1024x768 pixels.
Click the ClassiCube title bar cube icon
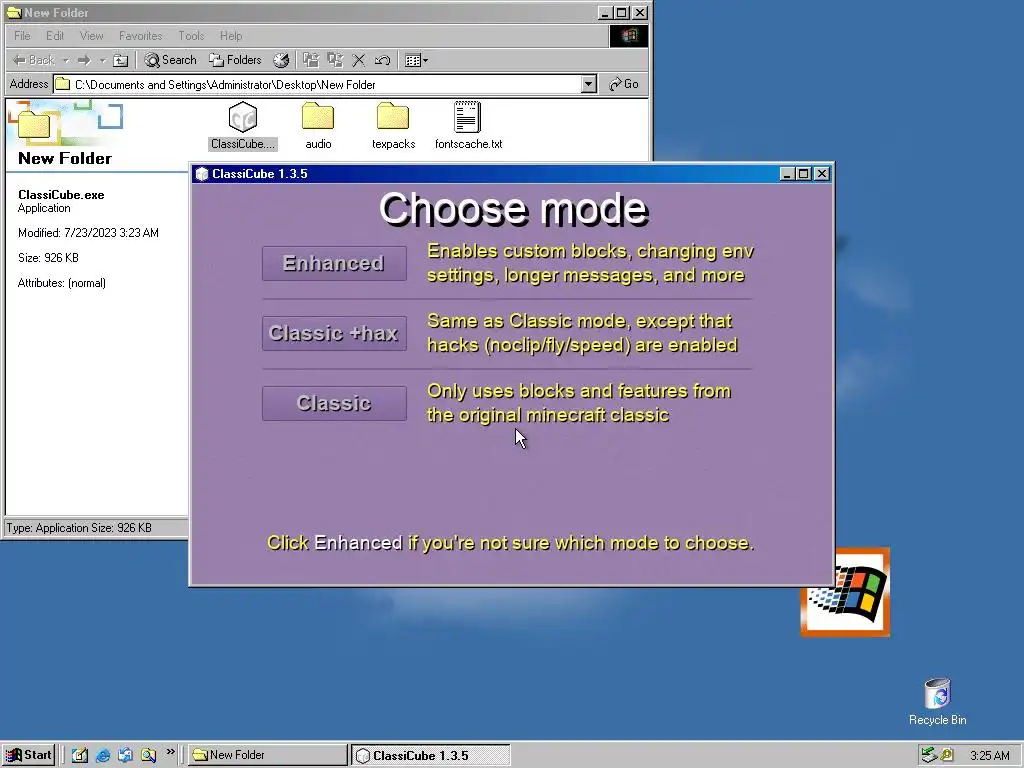(202, 174)
